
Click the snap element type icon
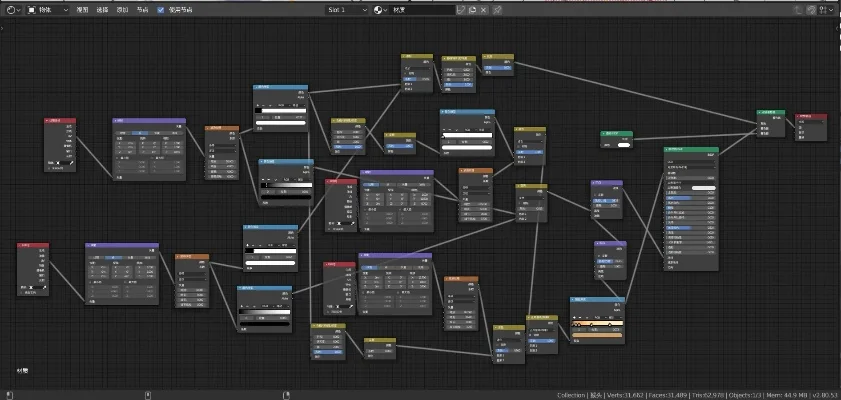[x=823, y=10]
